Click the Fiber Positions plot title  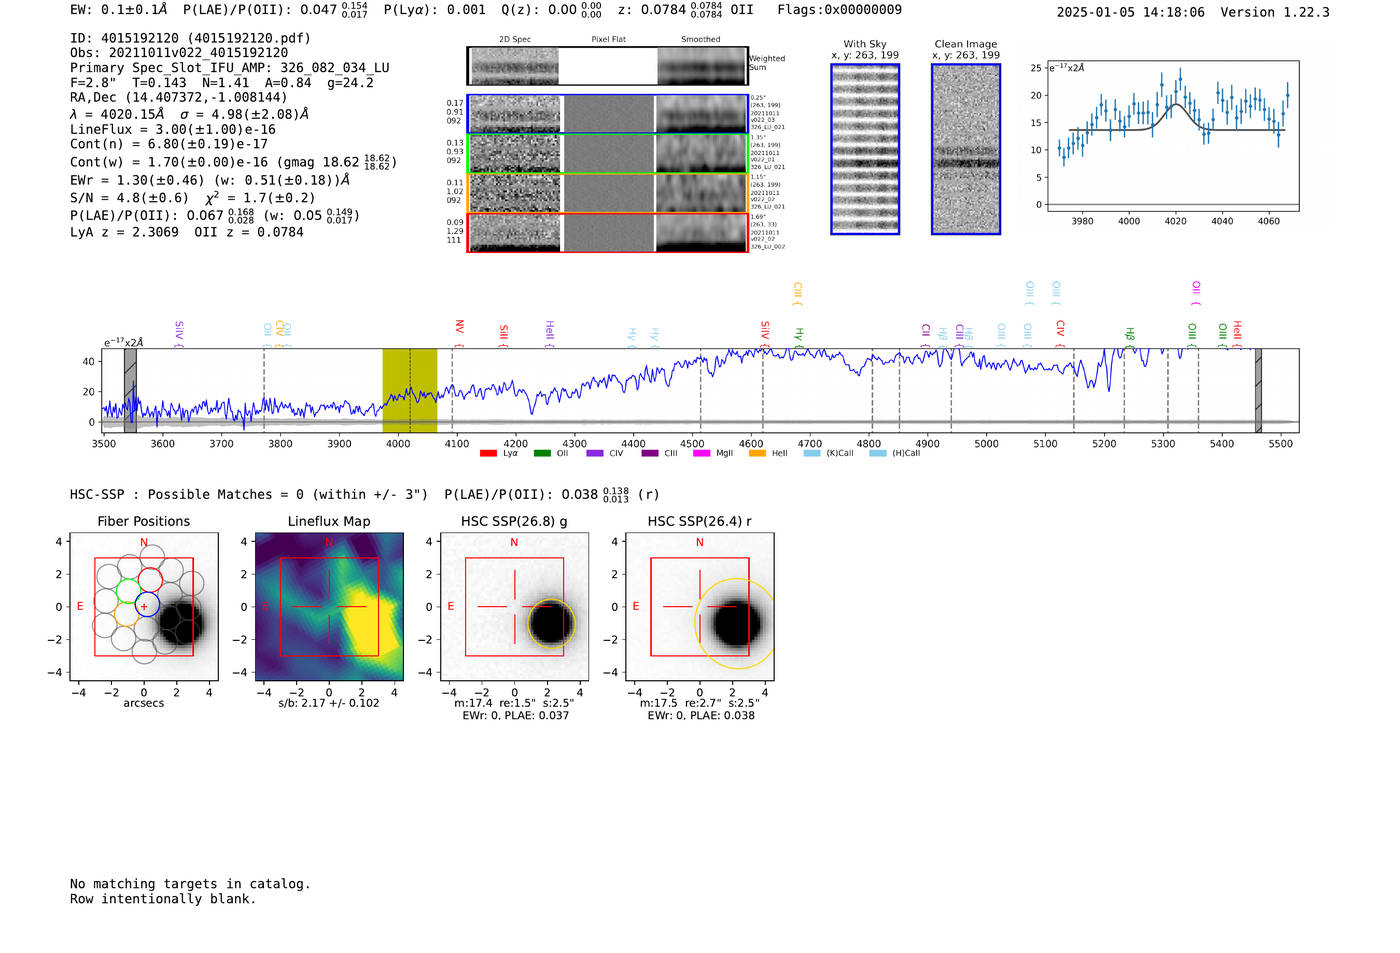pyautogui.click(x=144, y=521)
